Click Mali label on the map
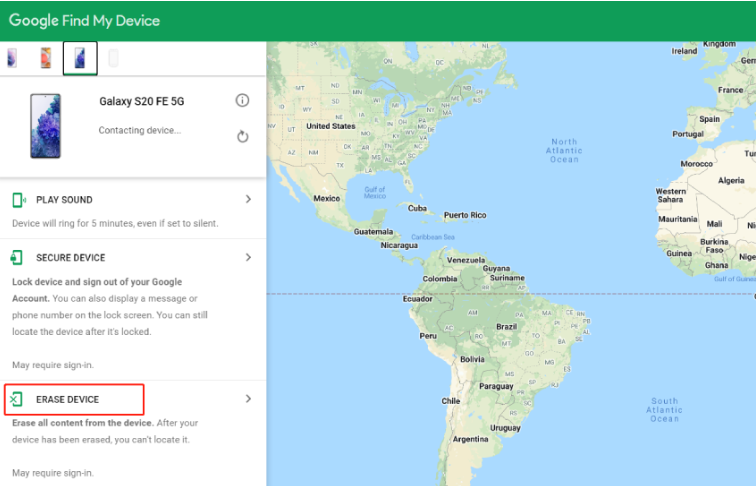 pos(715,224)
